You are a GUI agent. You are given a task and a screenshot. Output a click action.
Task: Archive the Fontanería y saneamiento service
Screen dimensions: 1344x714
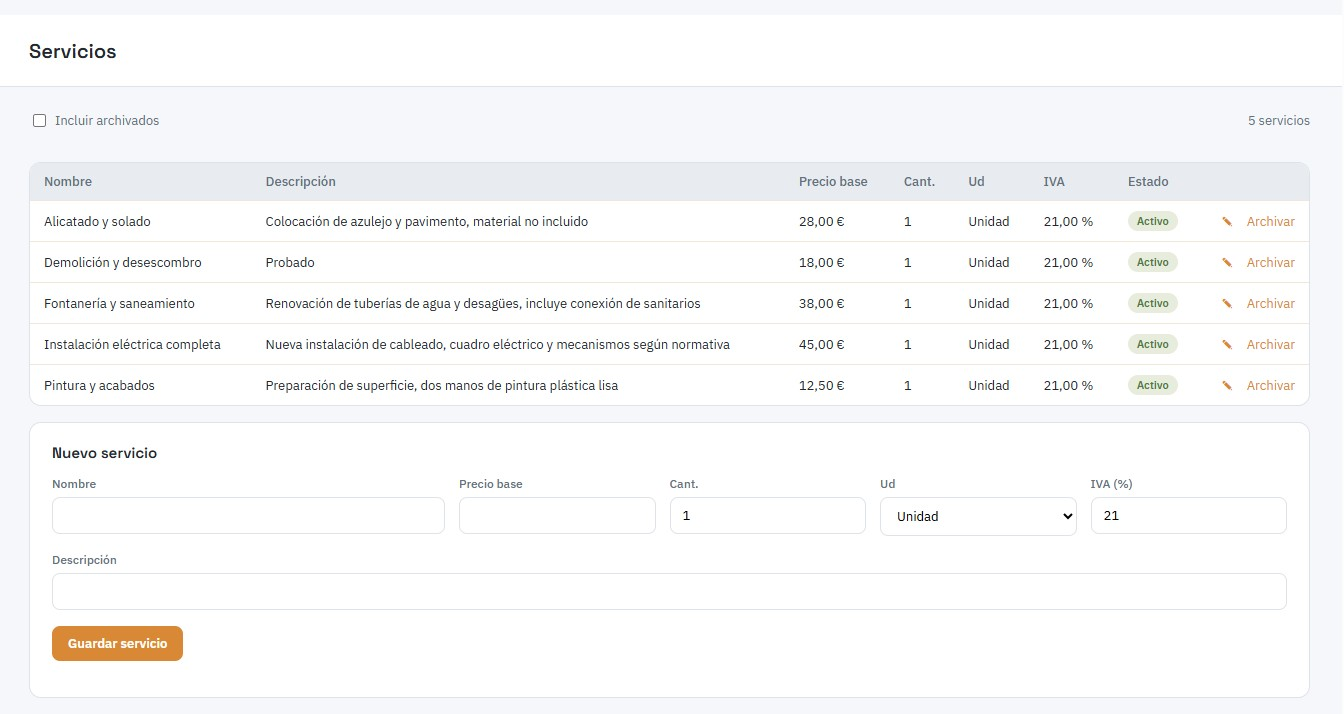tap(1270, 304)
